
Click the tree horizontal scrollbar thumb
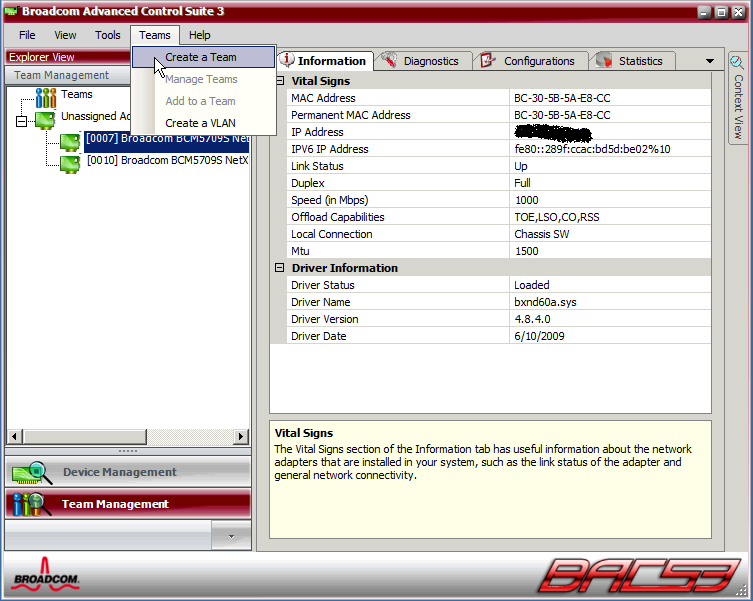point(84,436)
